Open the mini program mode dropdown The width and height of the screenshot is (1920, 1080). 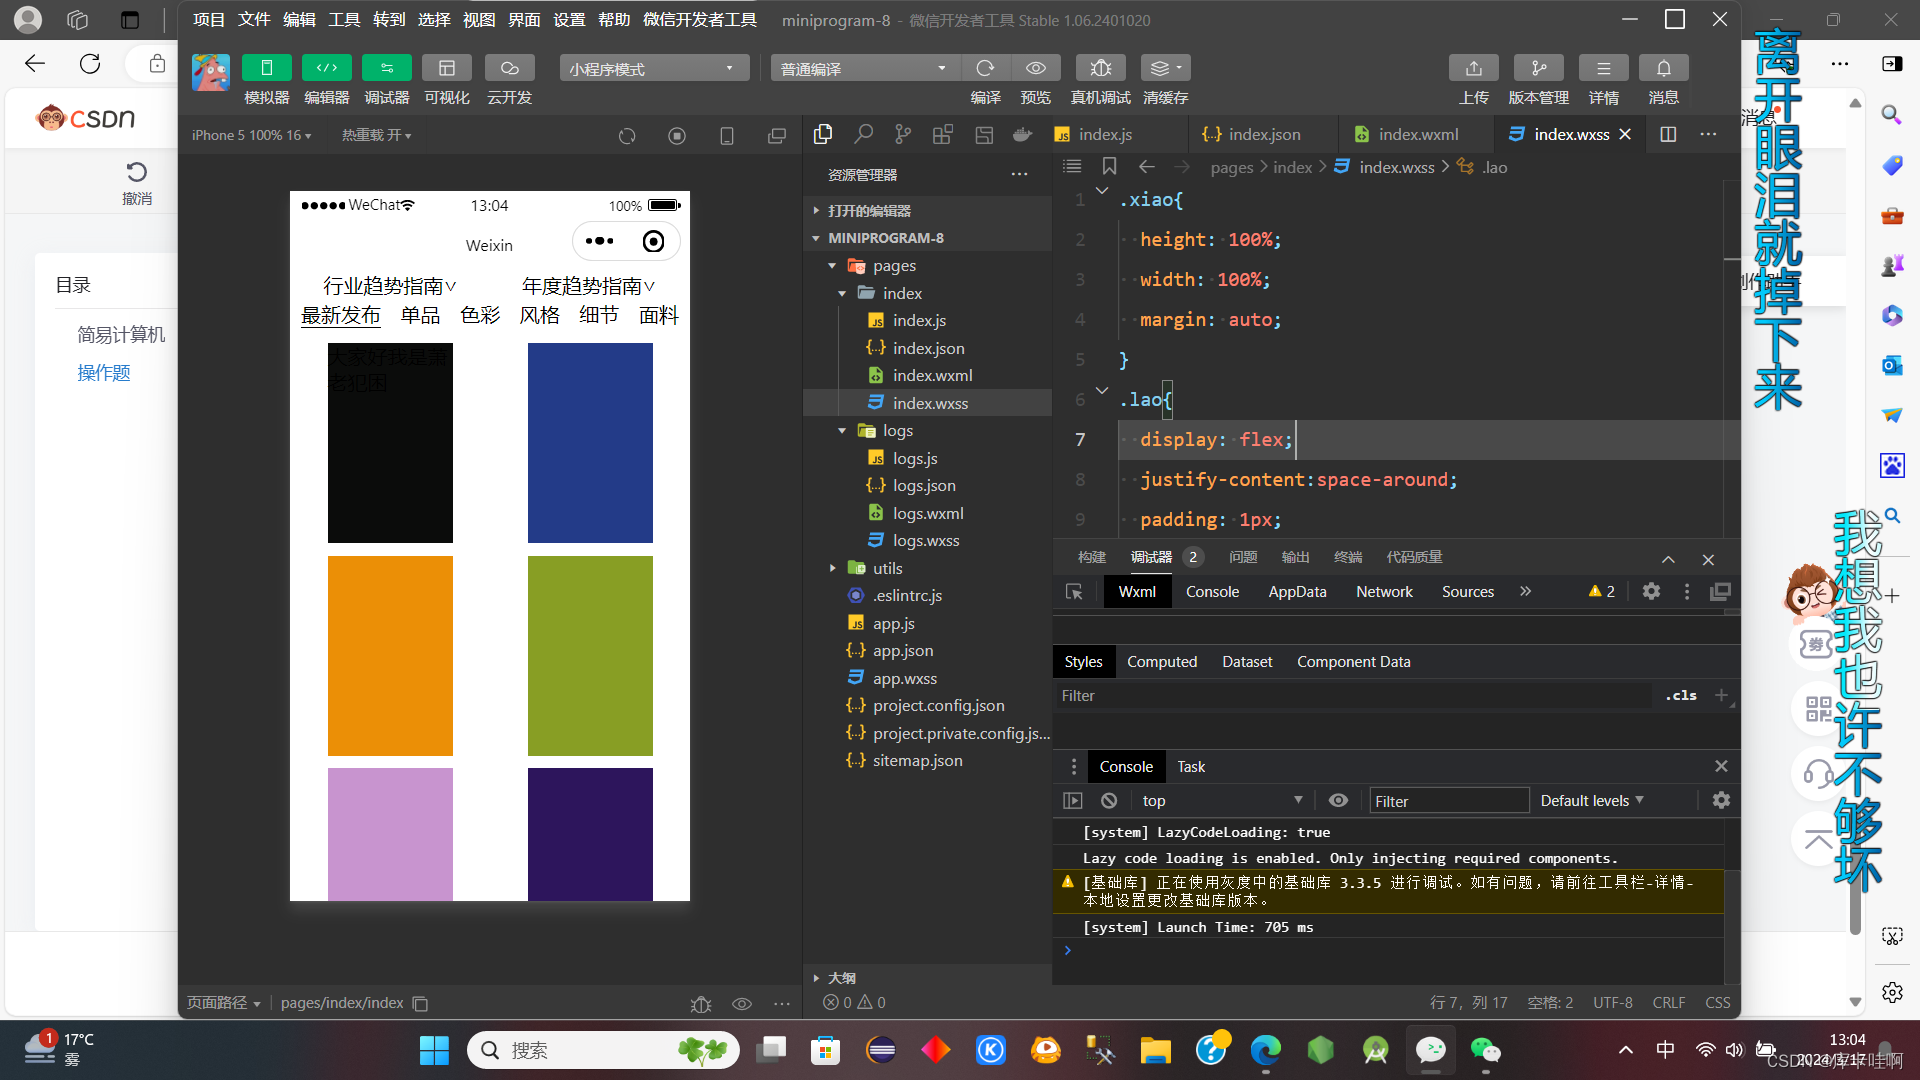[653, 68]
